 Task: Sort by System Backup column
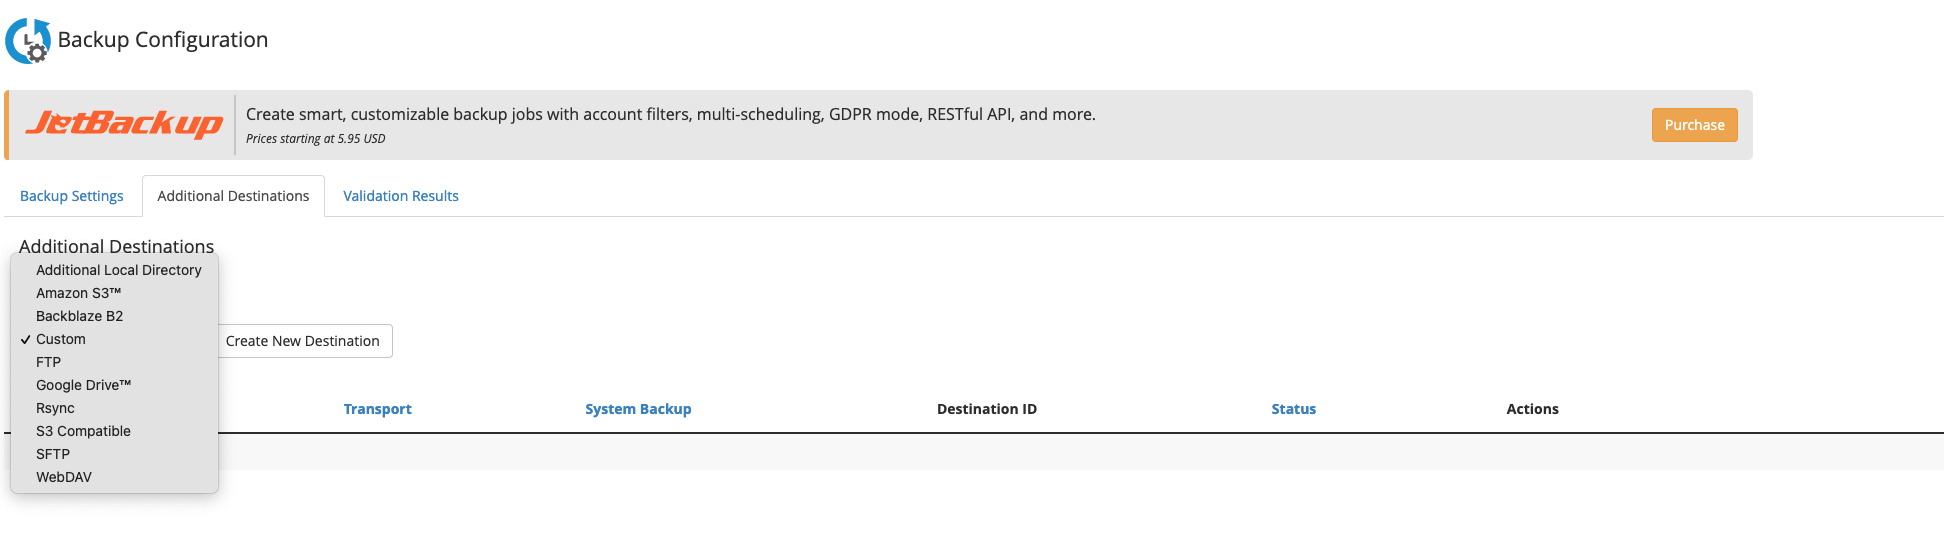(x=638, y=409)
